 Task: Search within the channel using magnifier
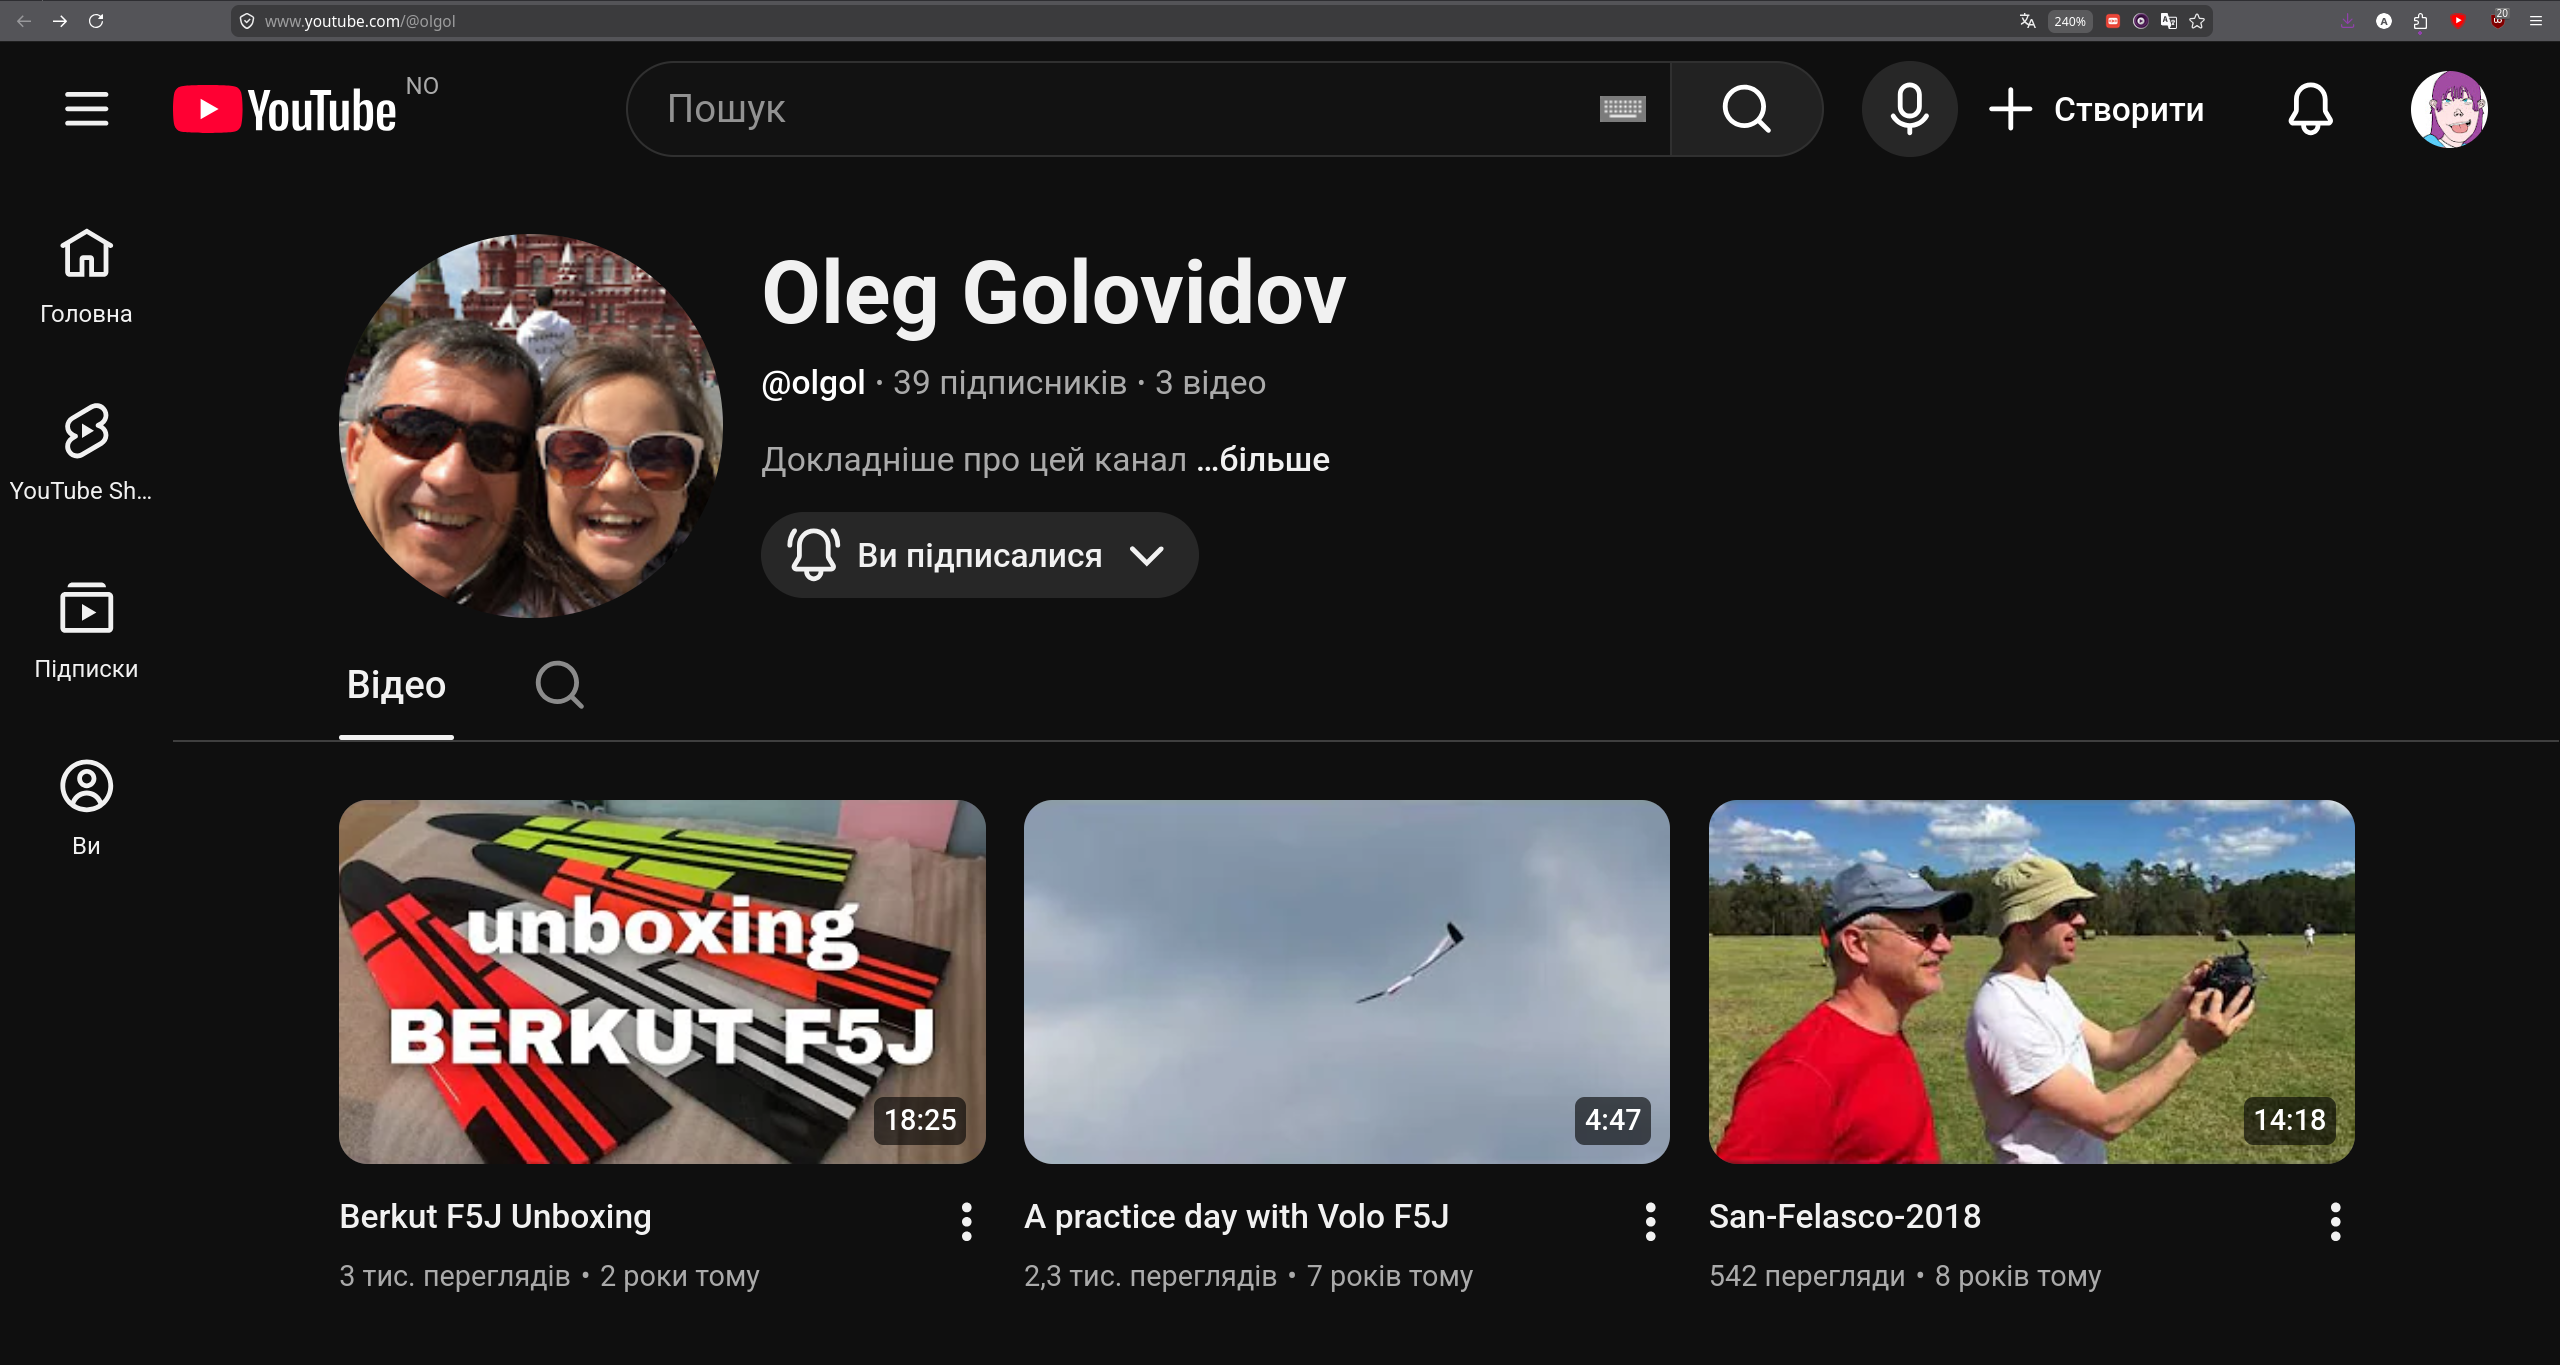coord(559,685)
